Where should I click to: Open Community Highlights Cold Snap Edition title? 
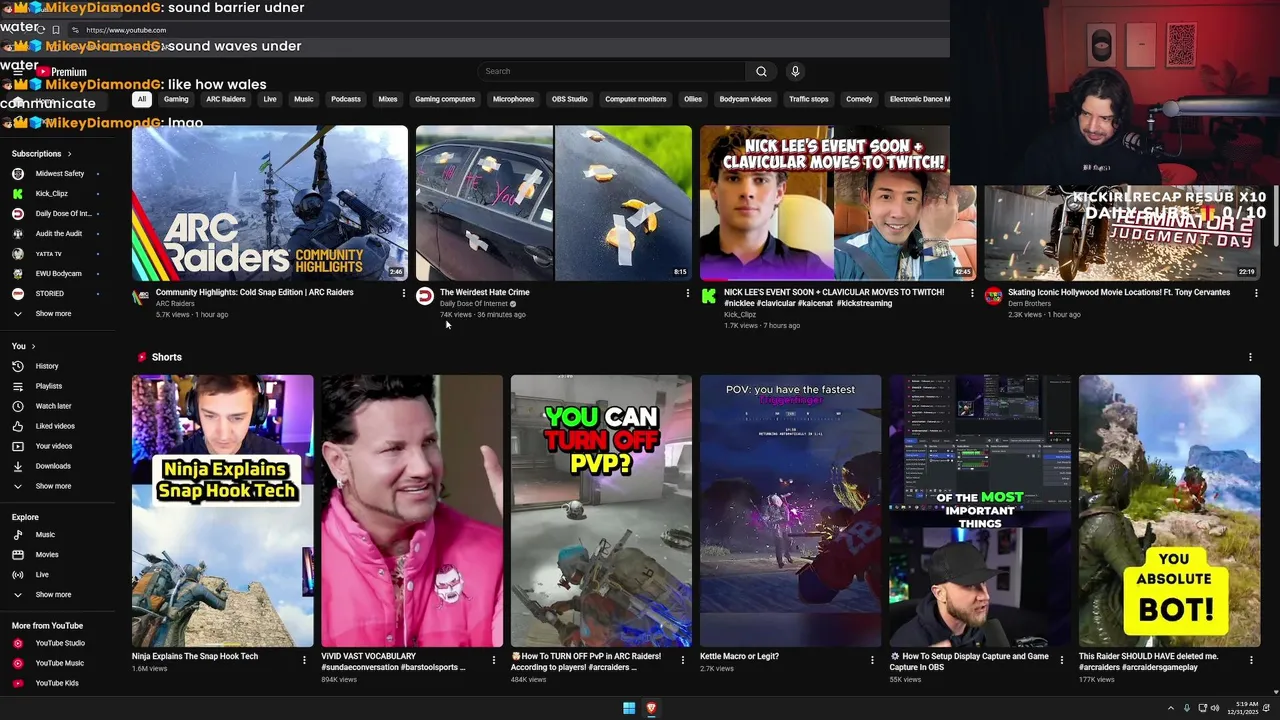tap(254, 292)
